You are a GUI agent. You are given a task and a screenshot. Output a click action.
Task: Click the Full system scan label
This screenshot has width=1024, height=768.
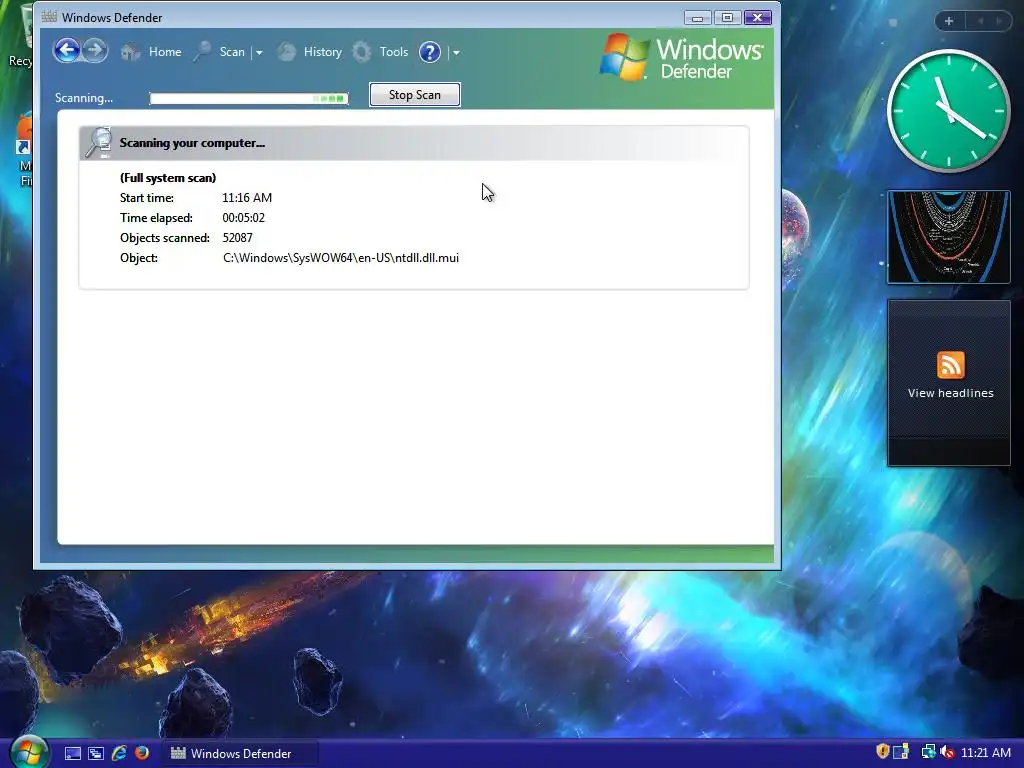[168, 178]
